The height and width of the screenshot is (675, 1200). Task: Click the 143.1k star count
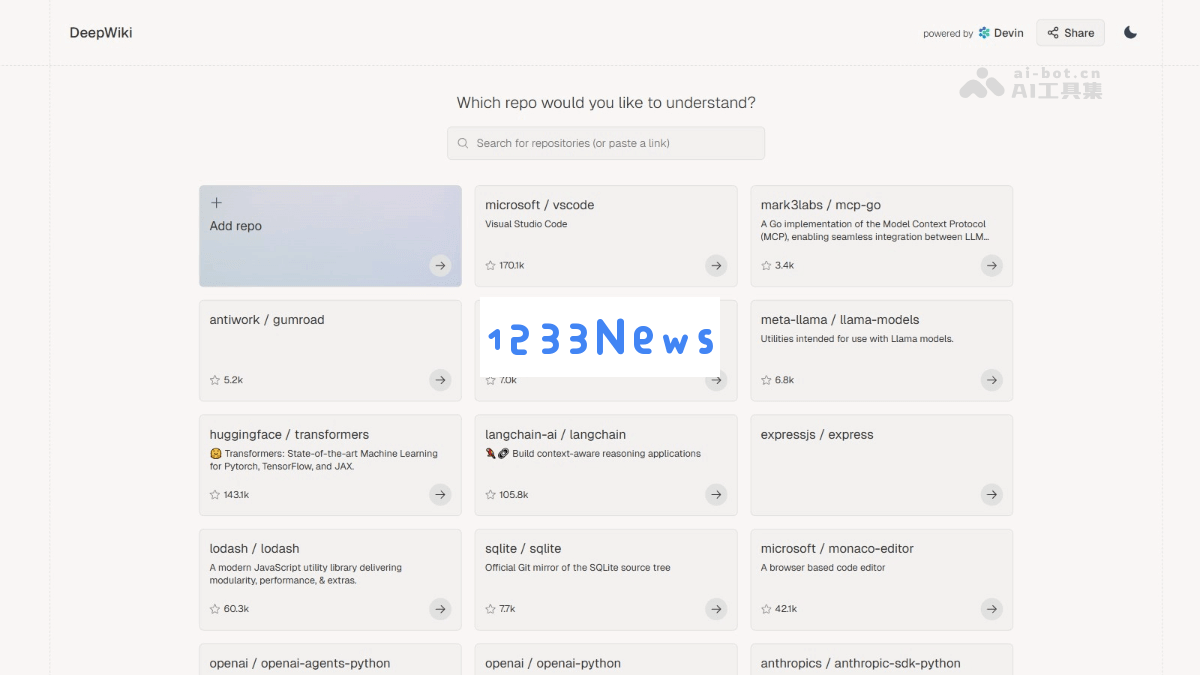pos(237,495)
